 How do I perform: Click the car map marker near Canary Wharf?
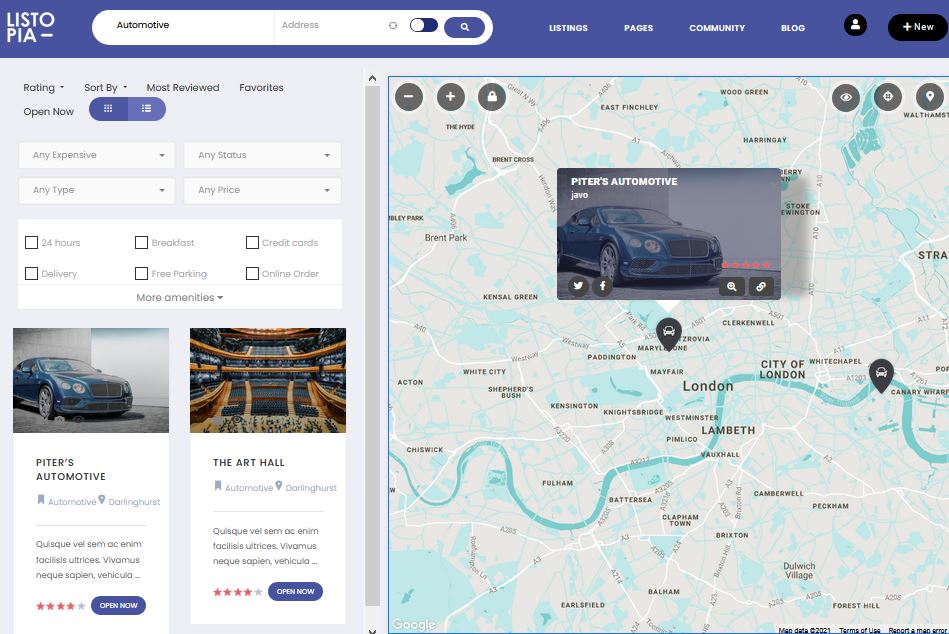pos(881,374)
